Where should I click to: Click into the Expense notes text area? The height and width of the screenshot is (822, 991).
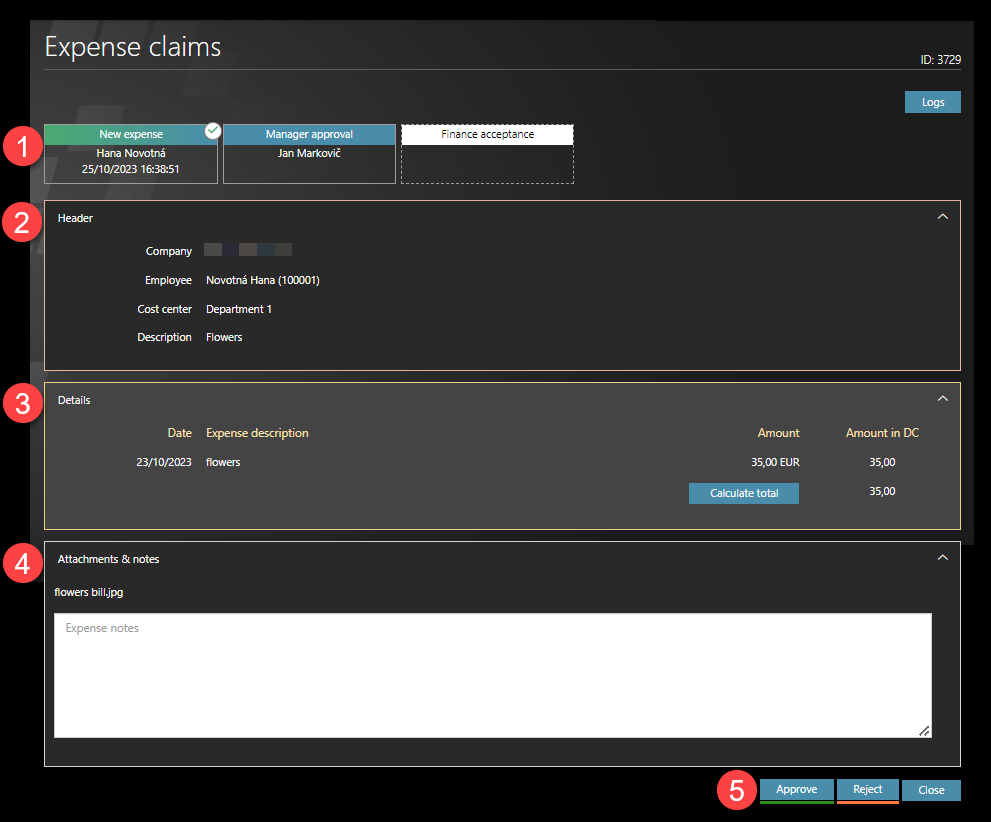coord(492,675)
